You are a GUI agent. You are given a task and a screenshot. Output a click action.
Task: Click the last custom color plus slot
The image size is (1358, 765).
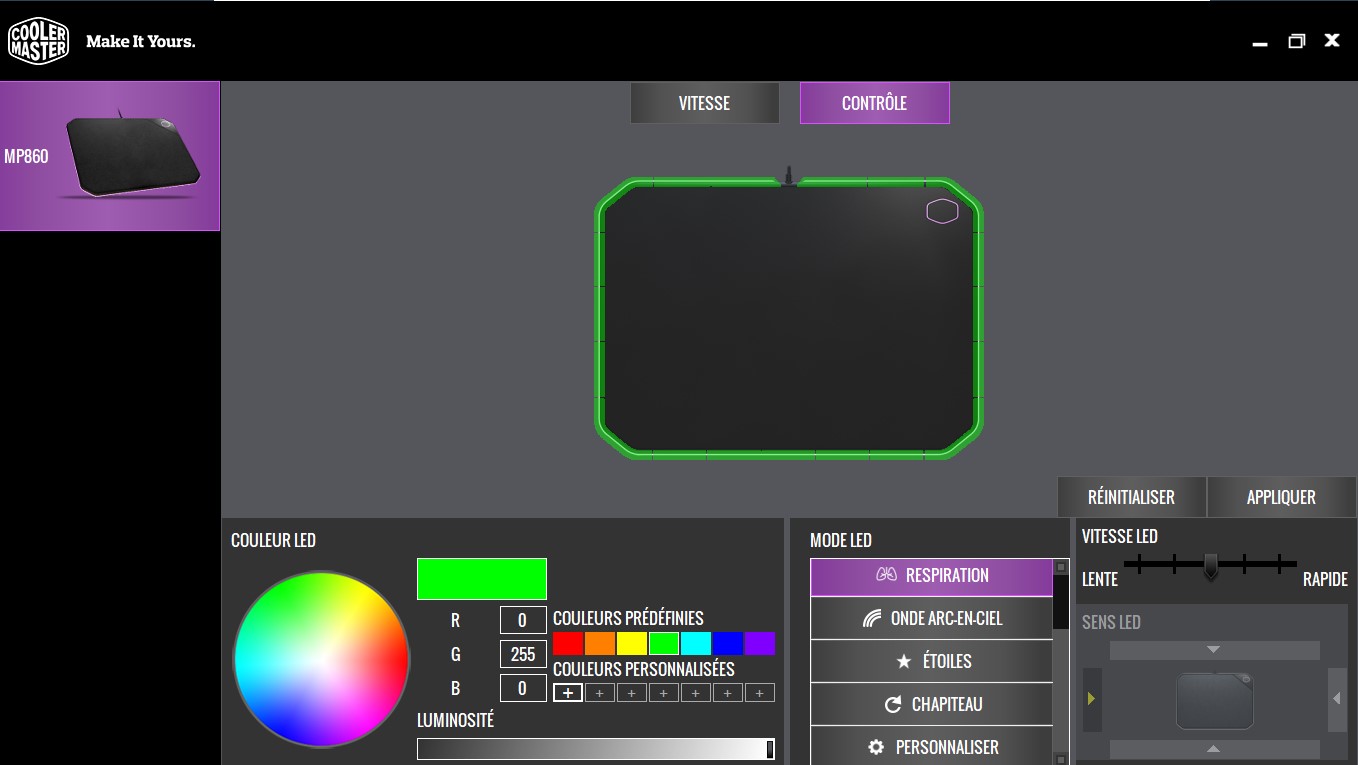pyautogui.click(x=760, y=693)
